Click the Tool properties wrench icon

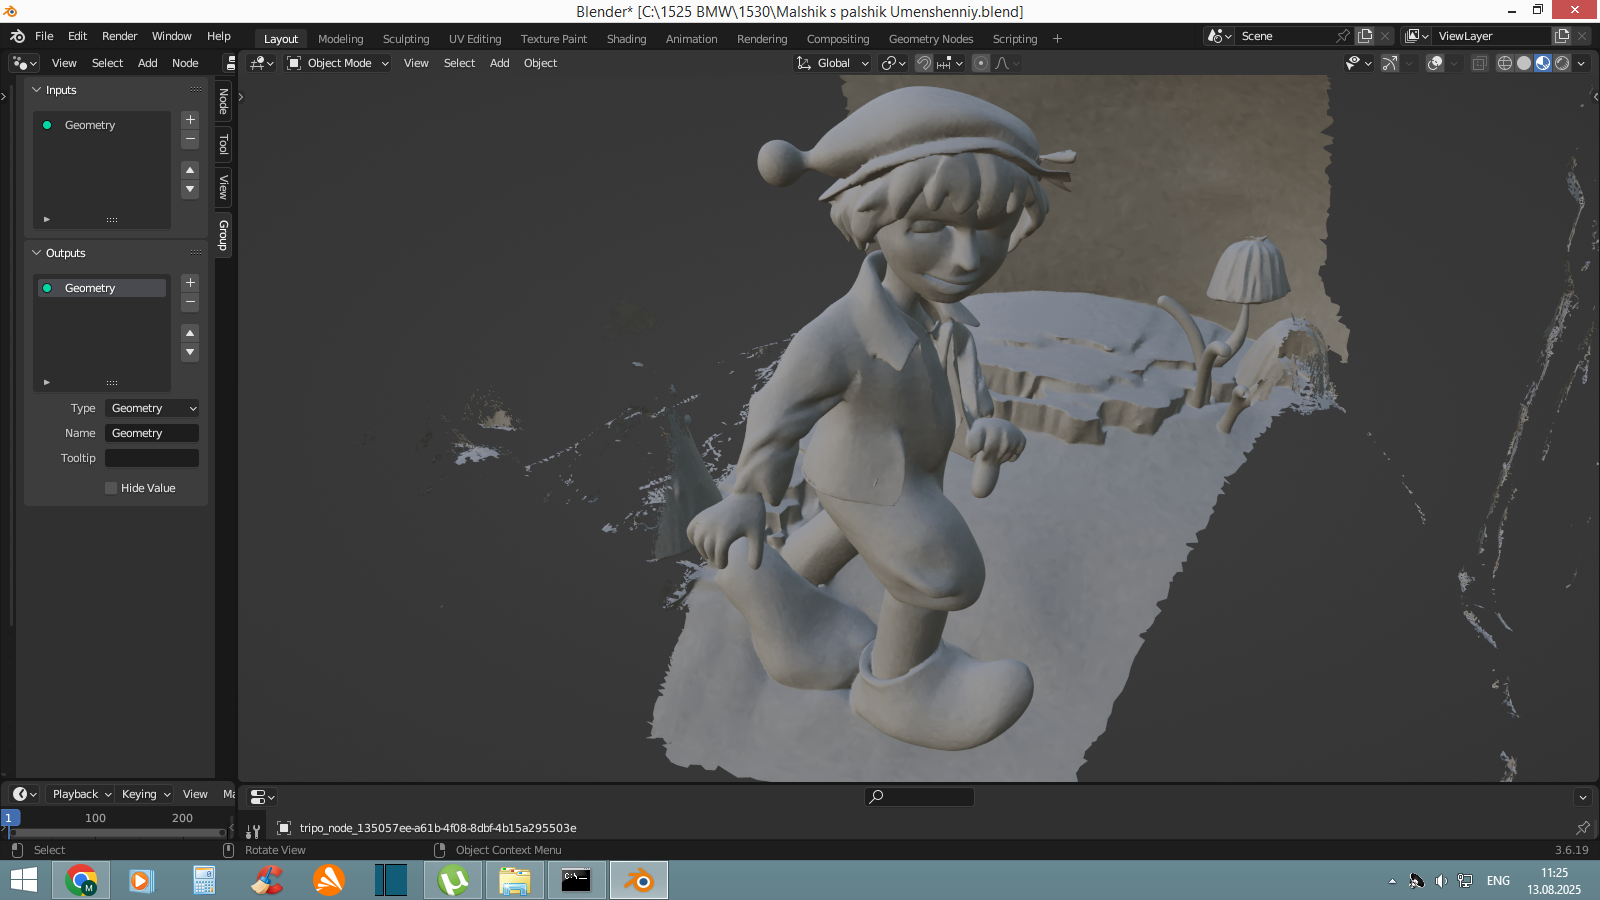(253, 831)
